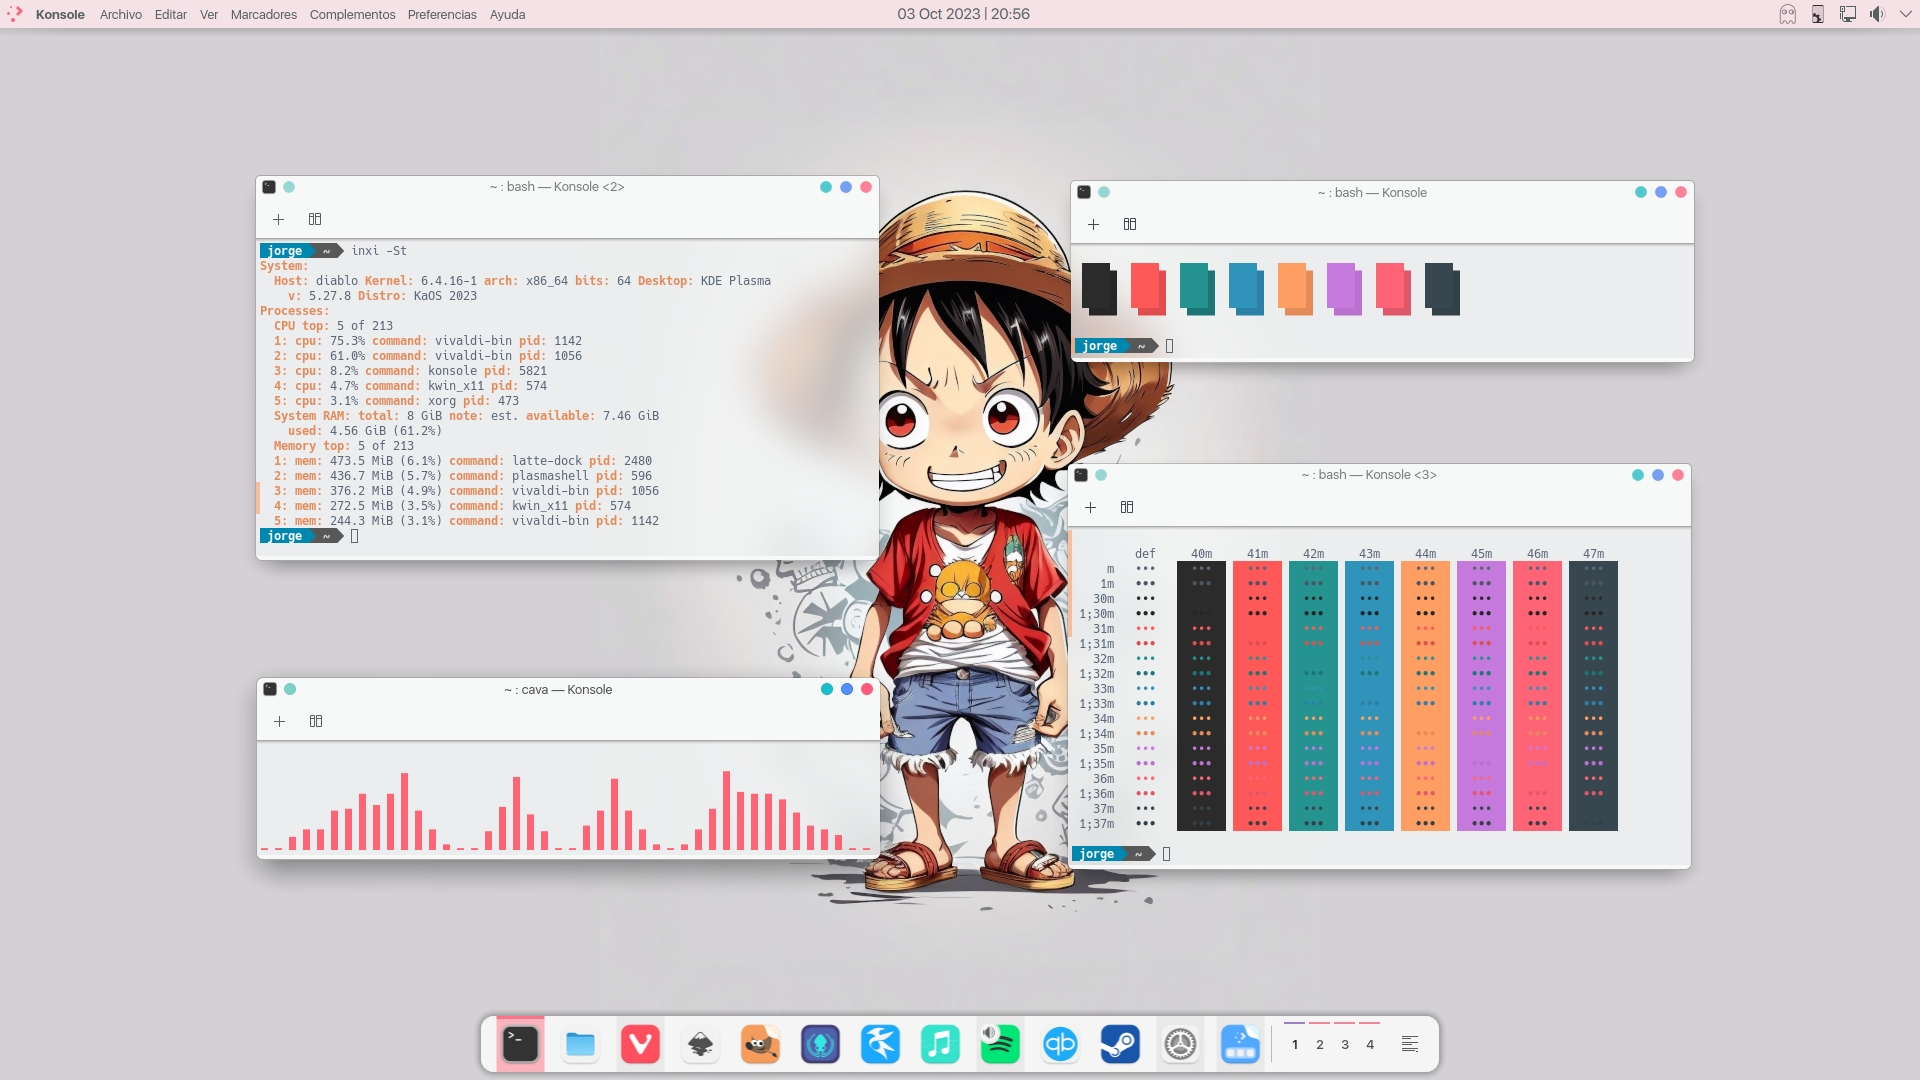
Task: Maximize Konsole <3> with the blue button
Action: [1658, 475]
